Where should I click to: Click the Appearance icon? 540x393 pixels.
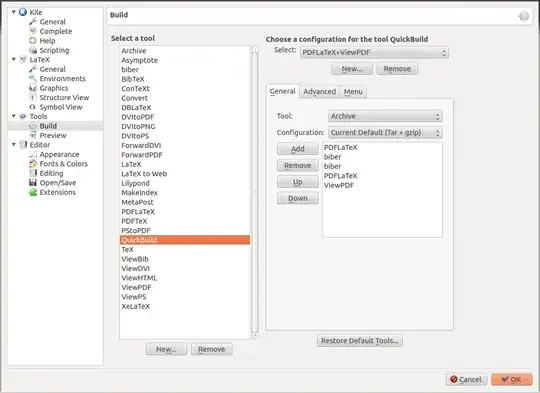point(33,154)
